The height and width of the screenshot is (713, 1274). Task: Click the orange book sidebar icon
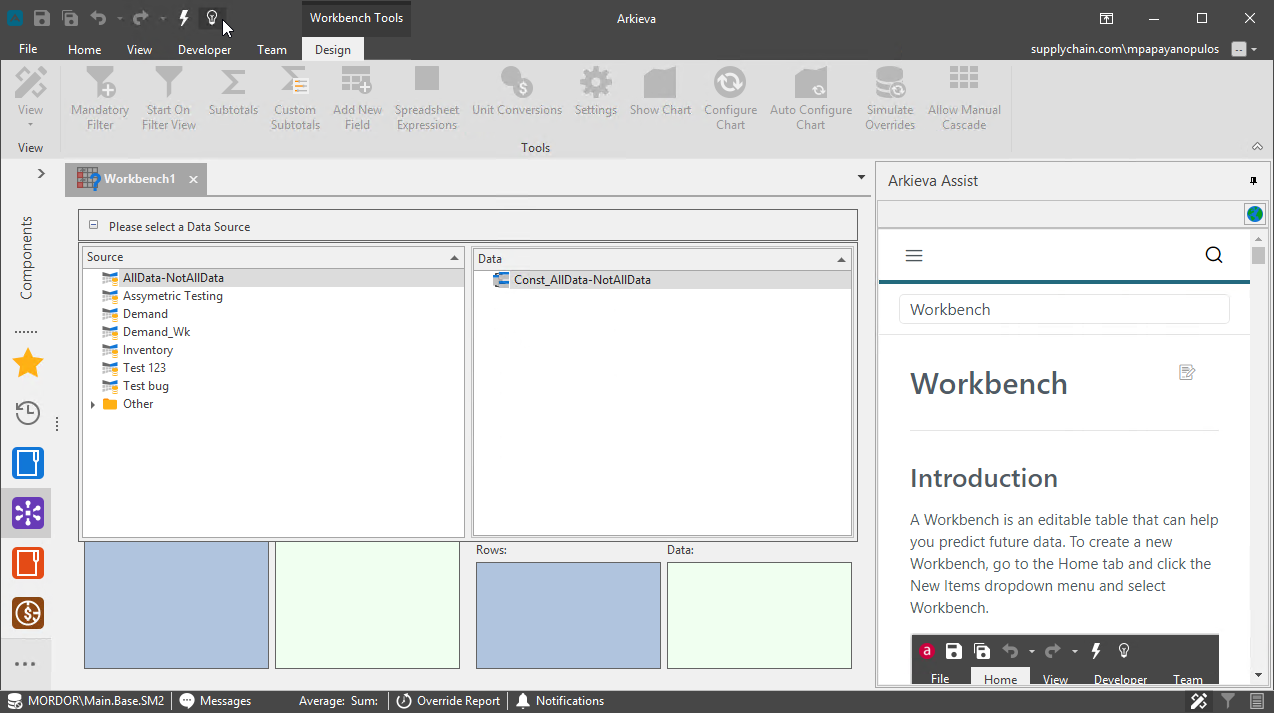[x=27, y=563]
